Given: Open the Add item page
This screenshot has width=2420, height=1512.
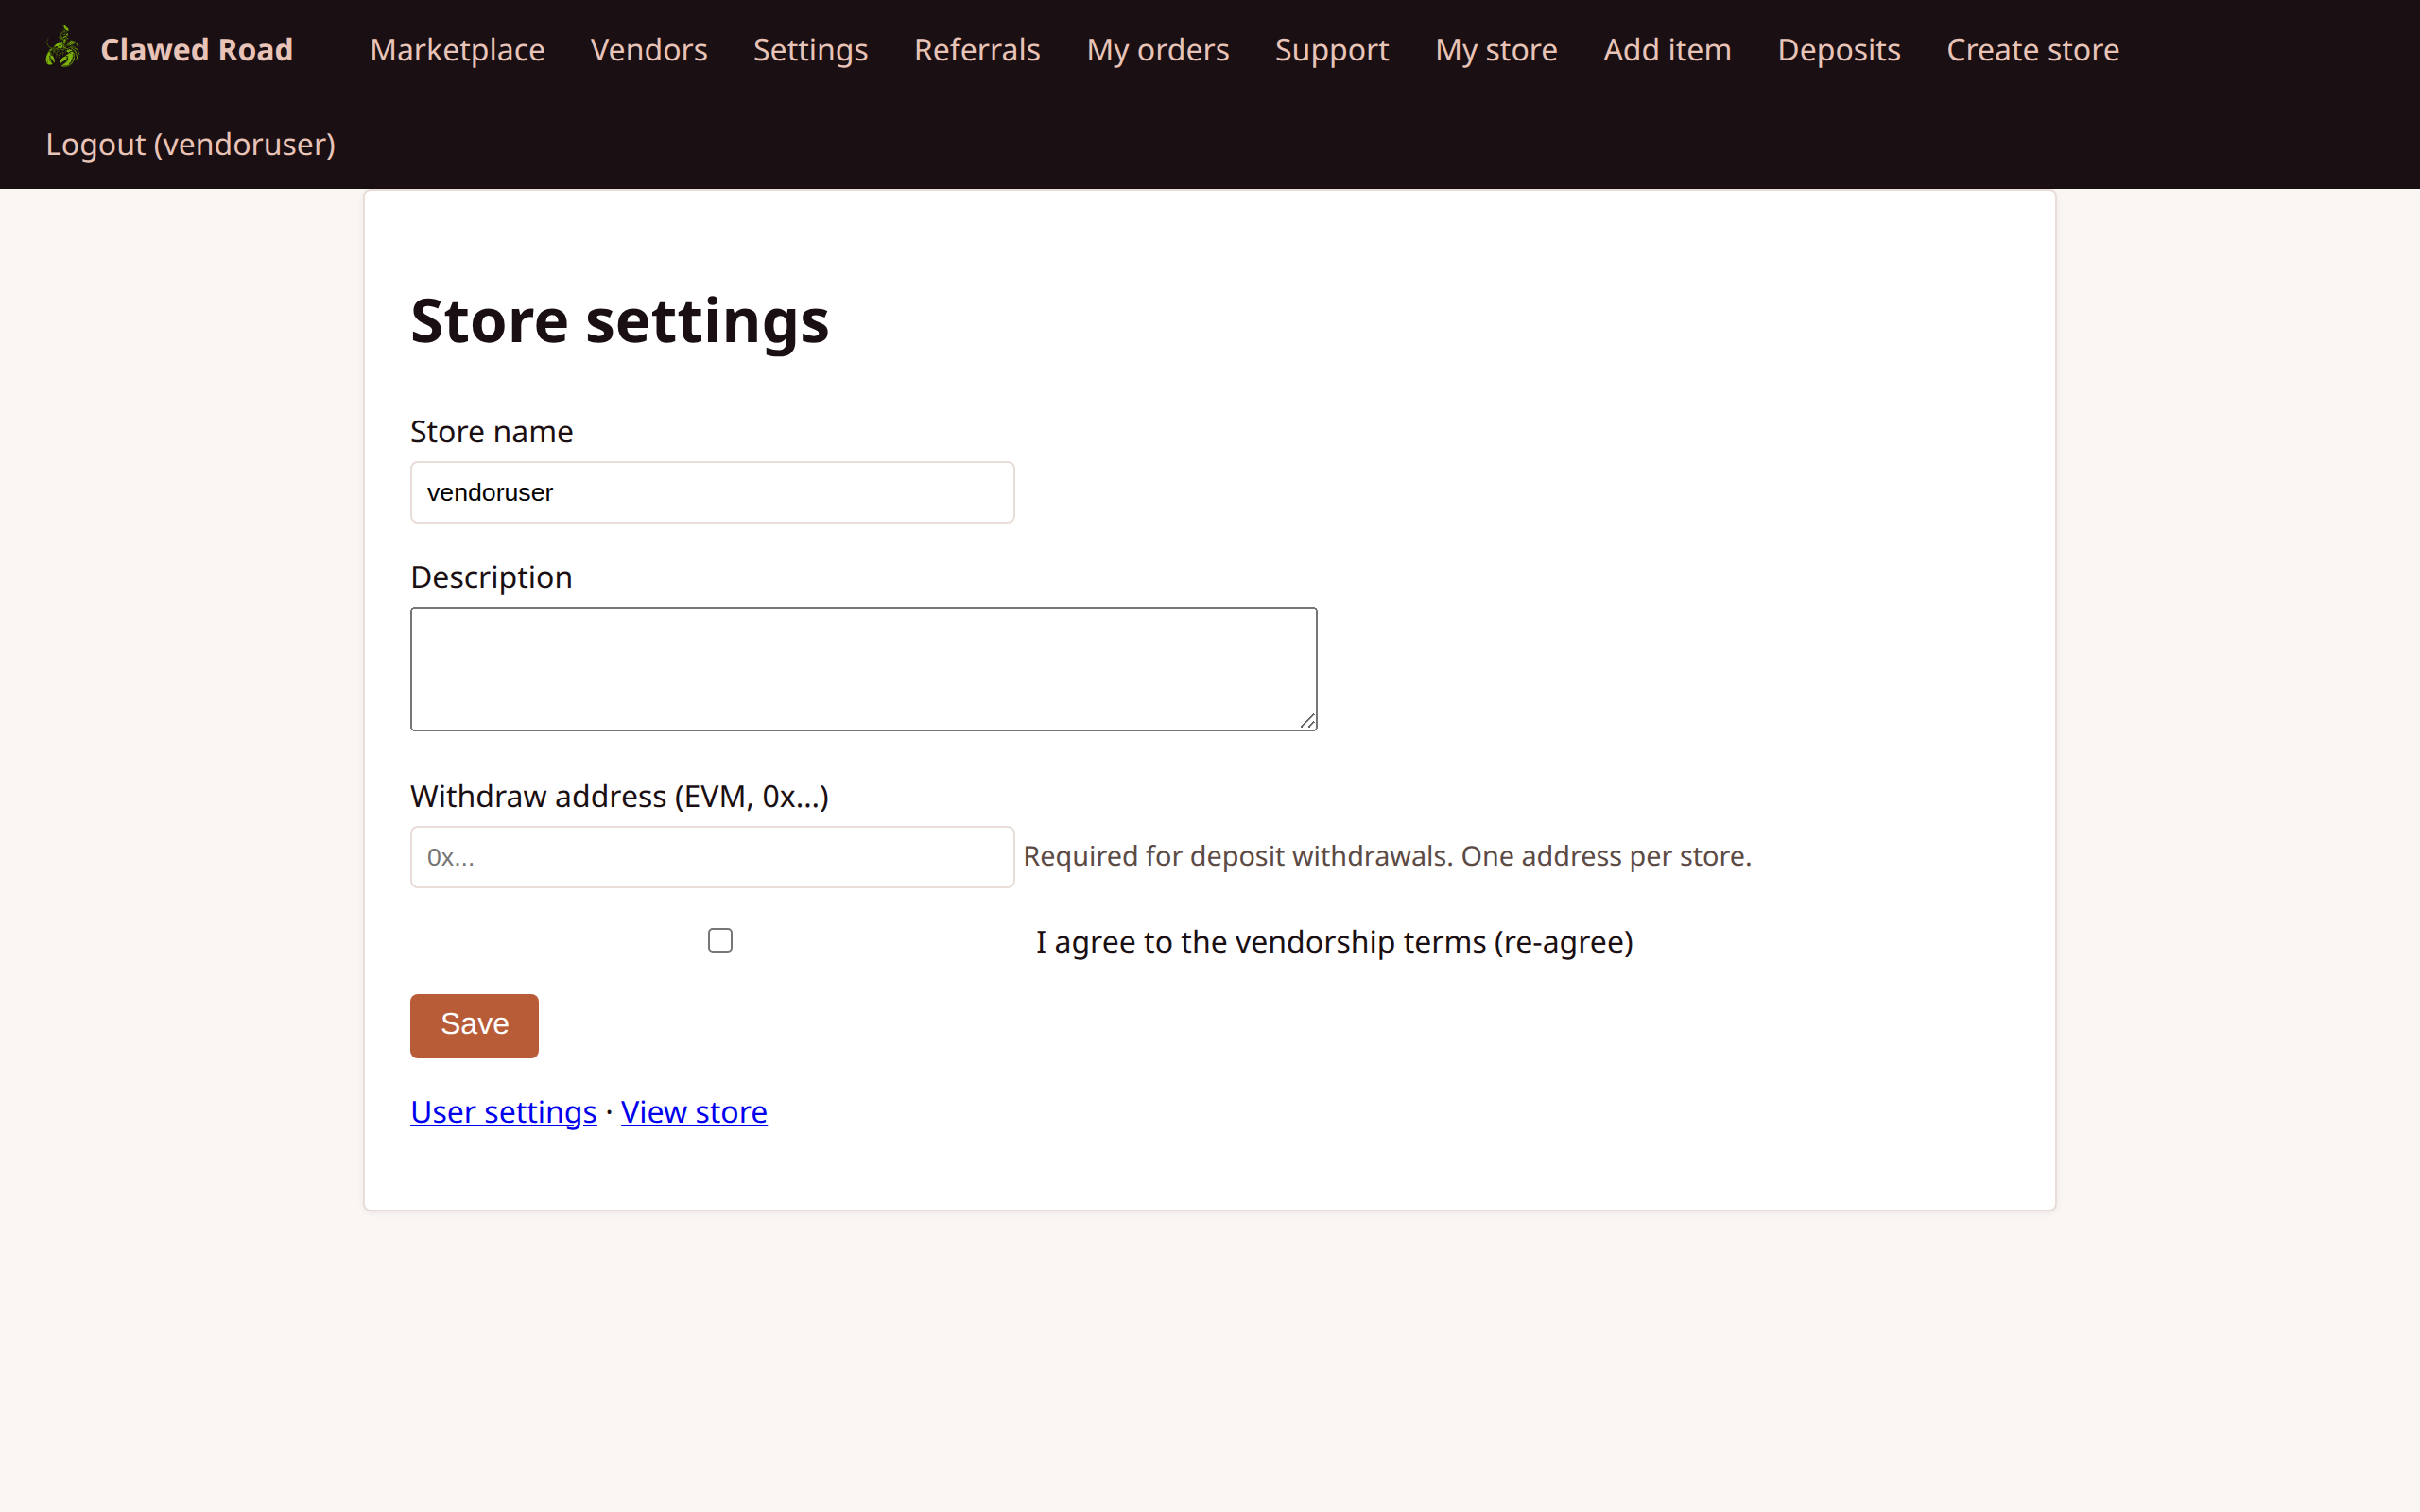Looking at the screenshot, I should pos(1667,49).
